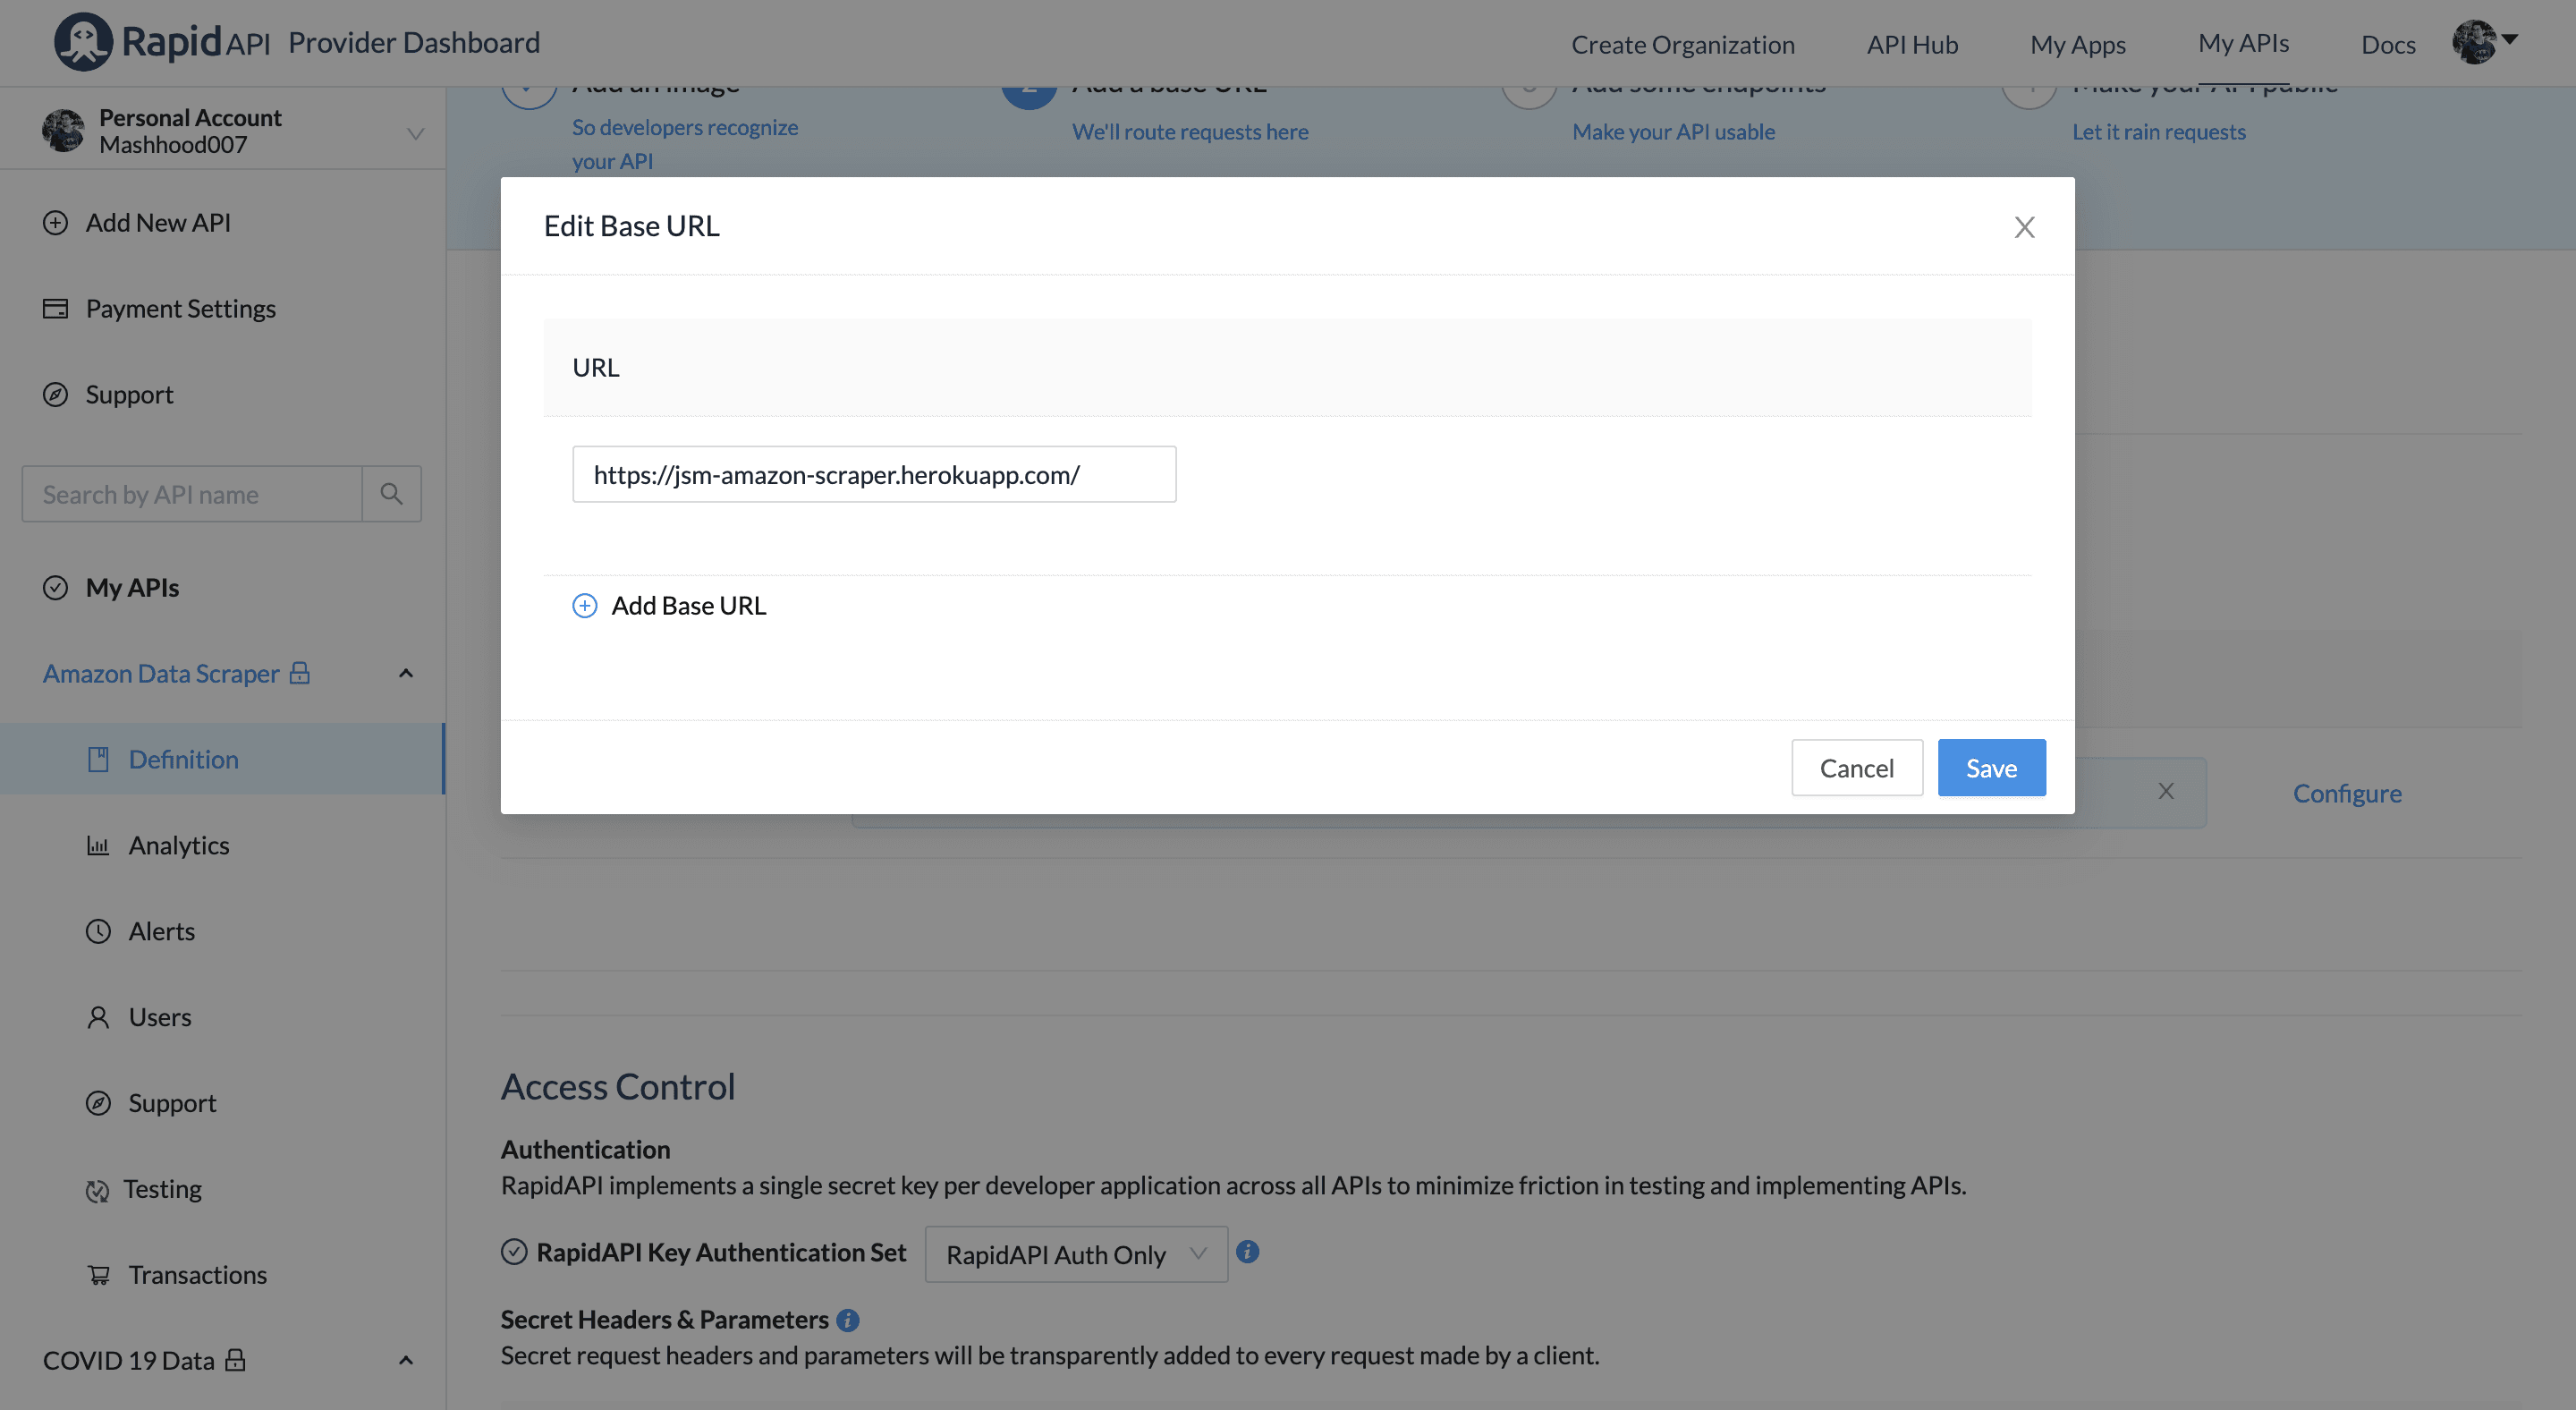The height and width of the screenshot is (1410, 2576).
Task: Click the Analytics bar chart icon
Action: 98,845
